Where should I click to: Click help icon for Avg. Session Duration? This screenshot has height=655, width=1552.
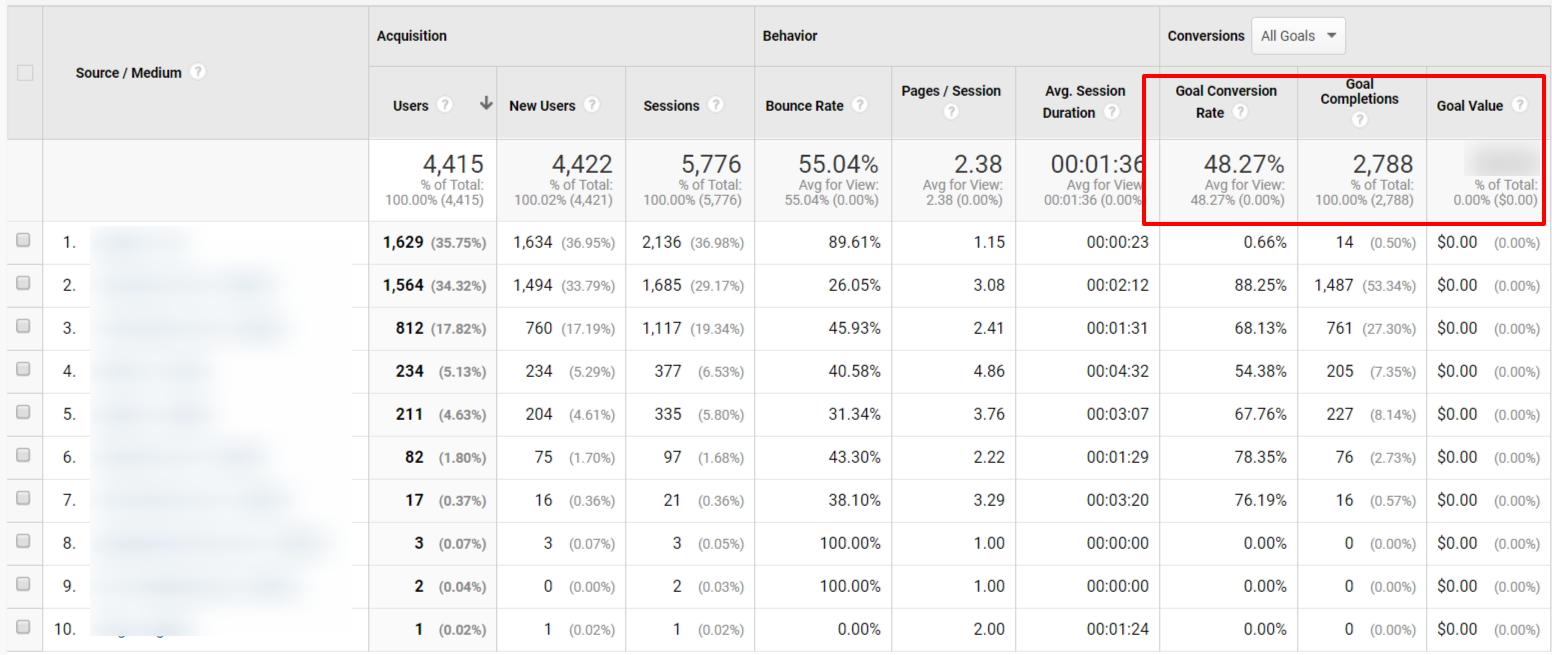[x=1111, y=112]
